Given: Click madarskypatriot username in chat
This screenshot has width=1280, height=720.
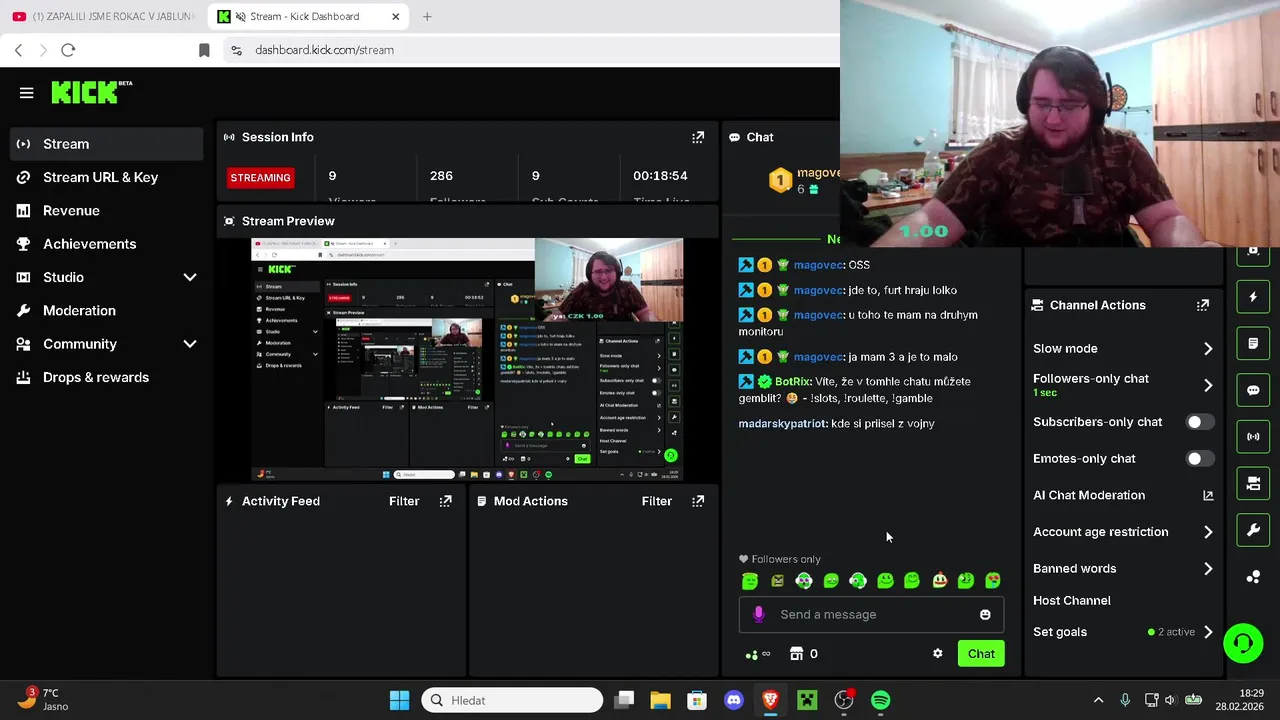Looking at the screenshot, I should click(x=782, y=424).
